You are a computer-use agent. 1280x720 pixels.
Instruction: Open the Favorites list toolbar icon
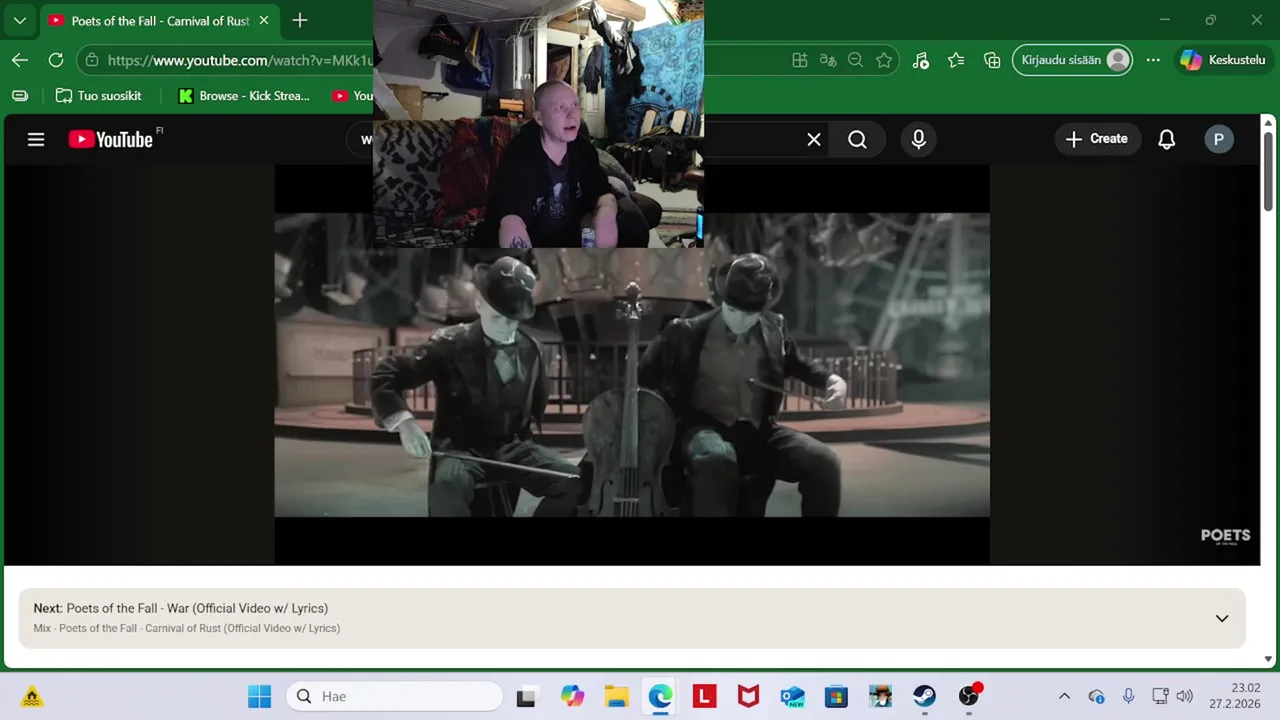[956, 60]
